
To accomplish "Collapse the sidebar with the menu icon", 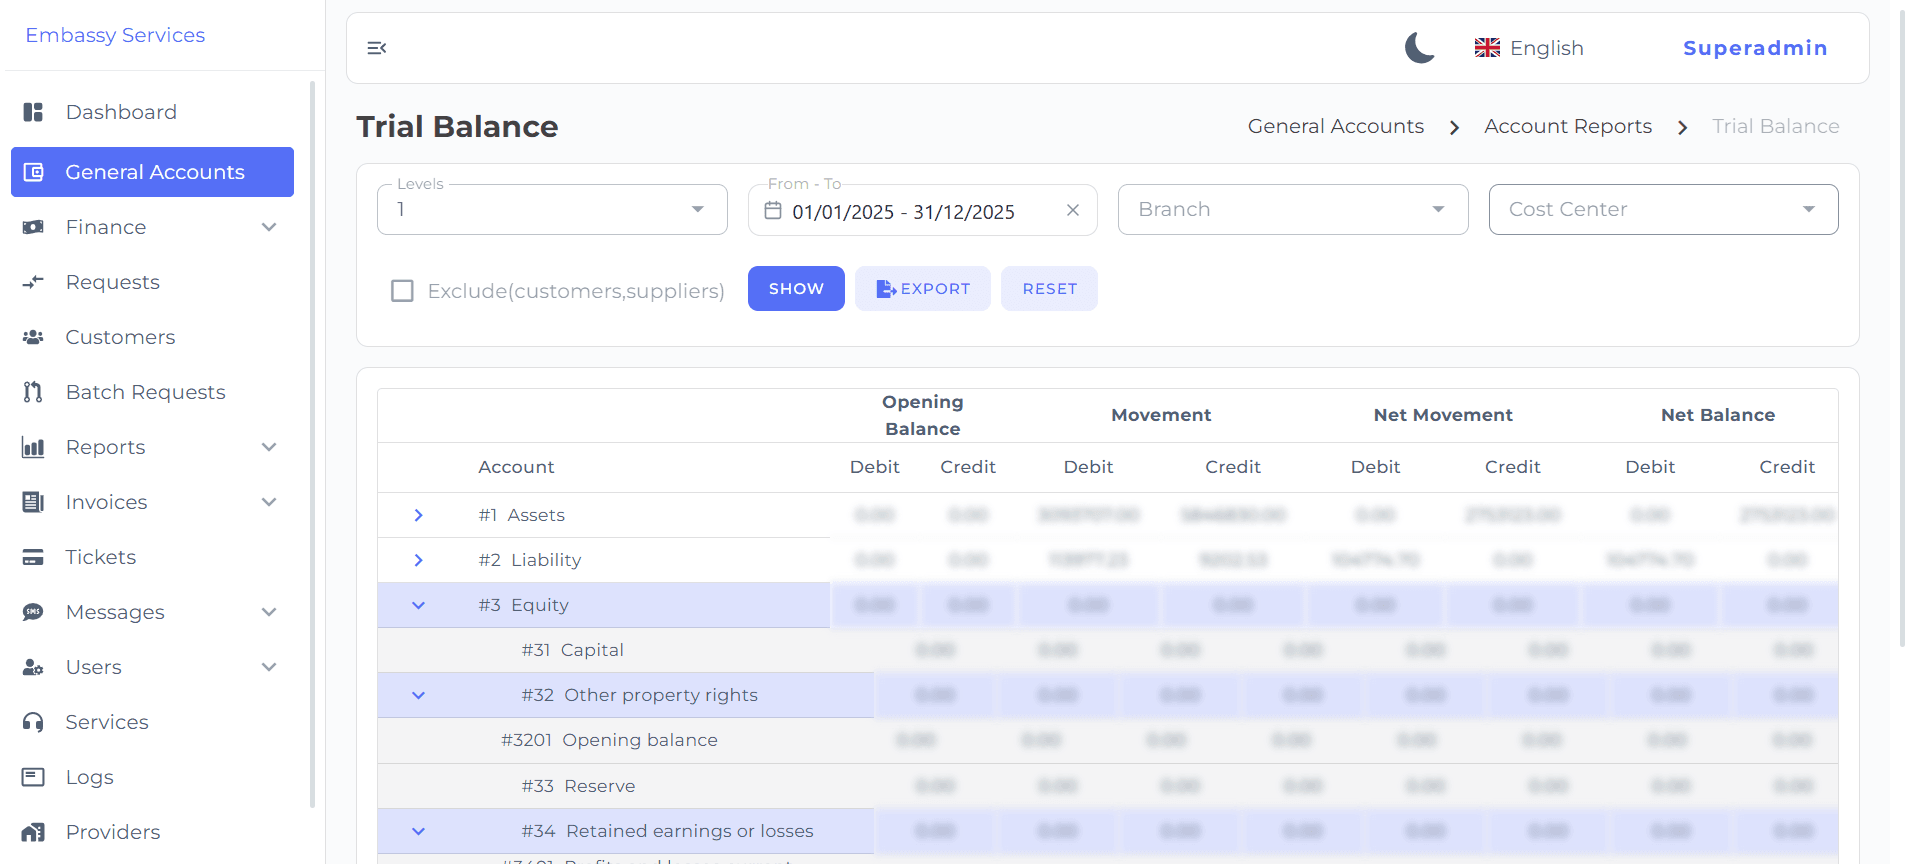I will point(377,48).
